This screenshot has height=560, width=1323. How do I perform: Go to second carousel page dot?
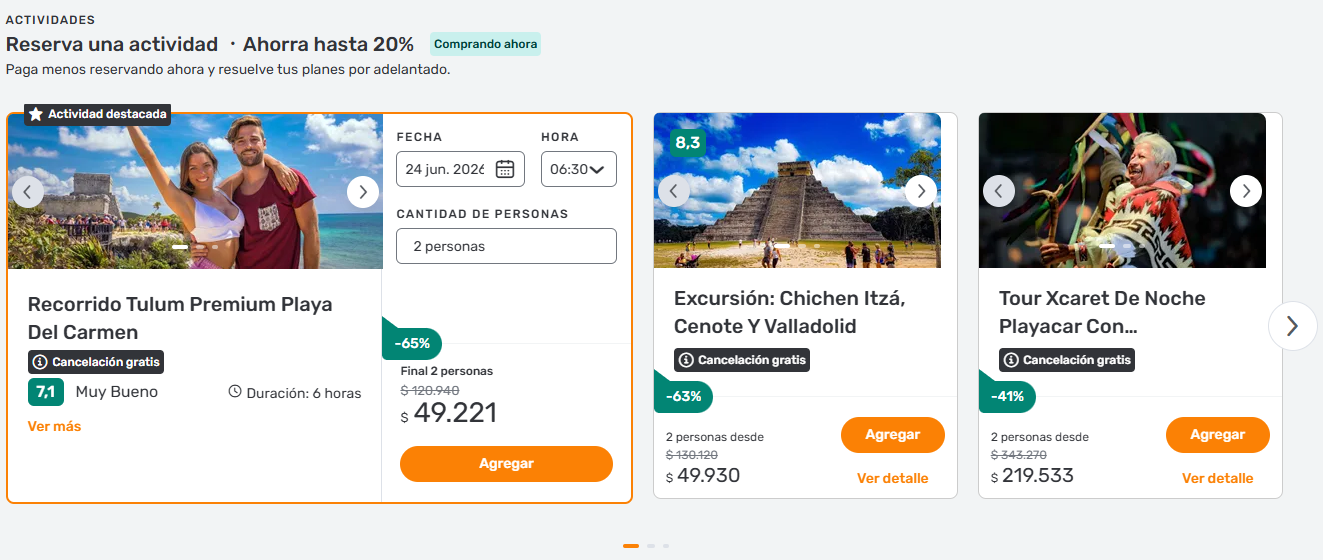pyautogui.click(x=651, y=546)
